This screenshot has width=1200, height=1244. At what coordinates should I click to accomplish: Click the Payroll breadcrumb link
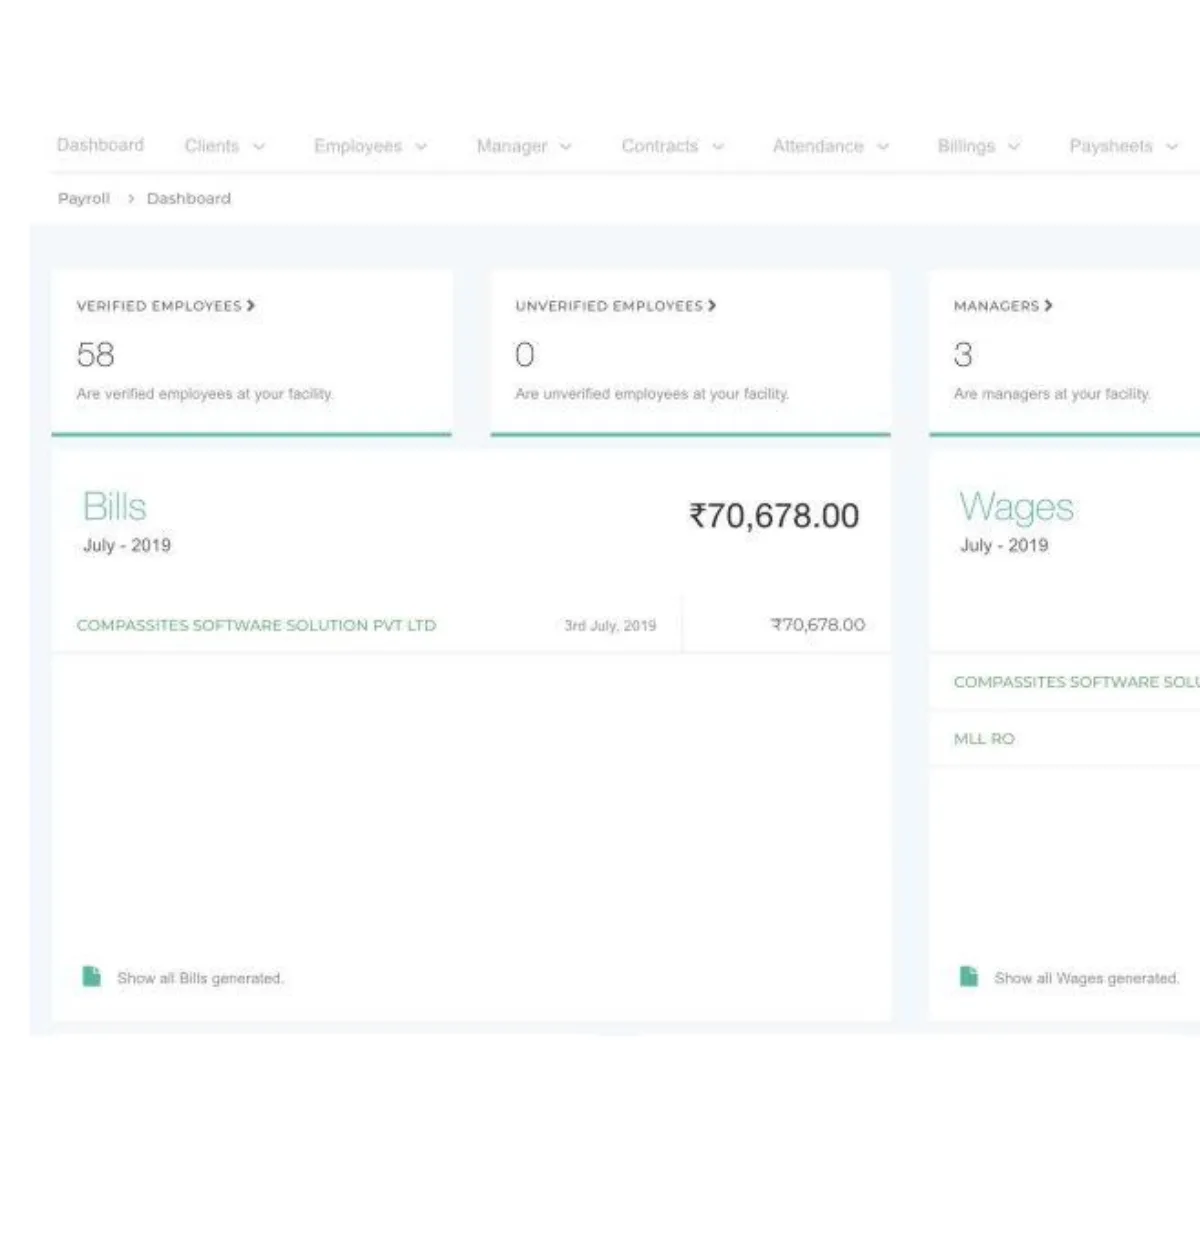pos(84,199)
